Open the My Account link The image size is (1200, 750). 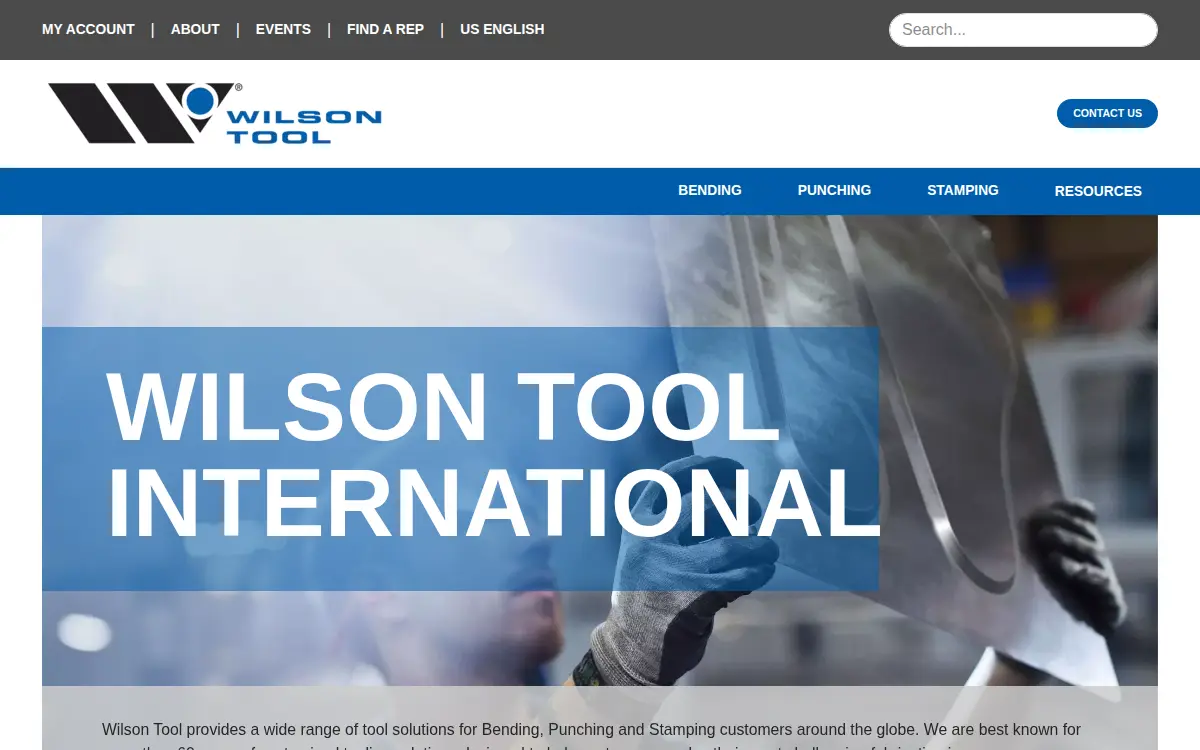pos(88,29)
